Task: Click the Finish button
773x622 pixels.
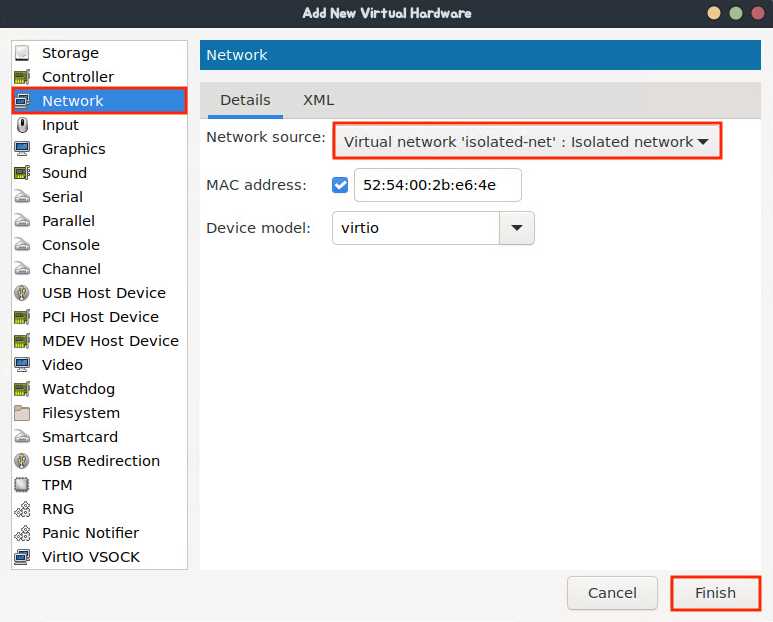Action: click(715, 593)
